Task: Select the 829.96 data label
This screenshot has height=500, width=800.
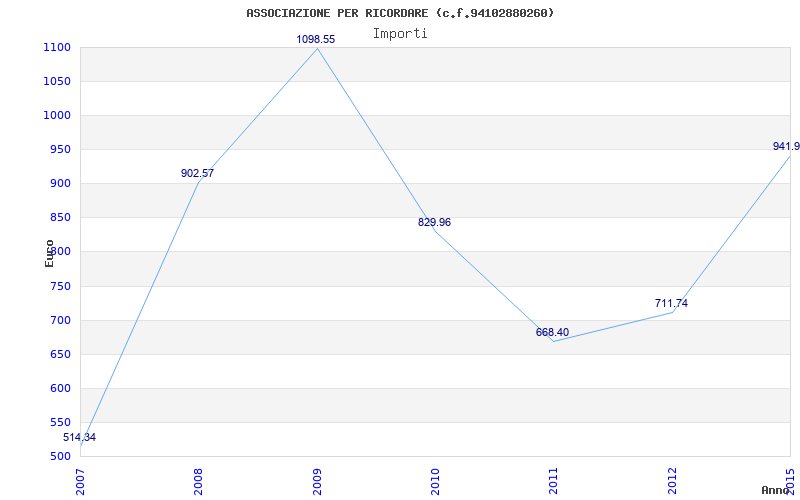Action: [434, 222]
